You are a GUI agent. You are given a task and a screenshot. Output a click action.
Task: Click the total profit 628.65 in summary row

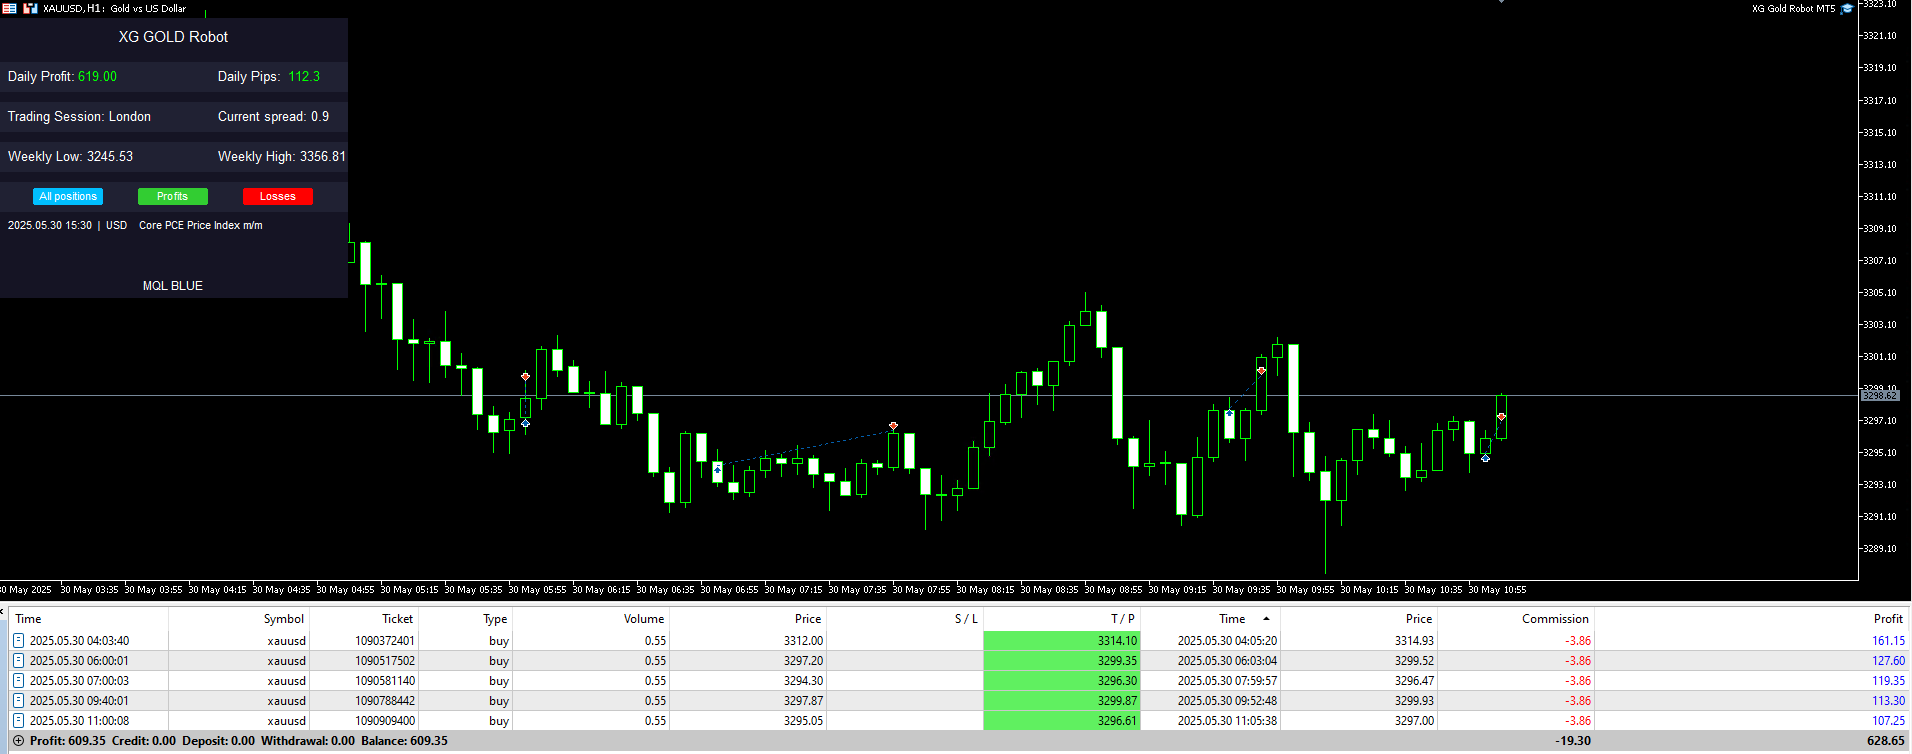pyautogui.click(x=1885, y=741)
